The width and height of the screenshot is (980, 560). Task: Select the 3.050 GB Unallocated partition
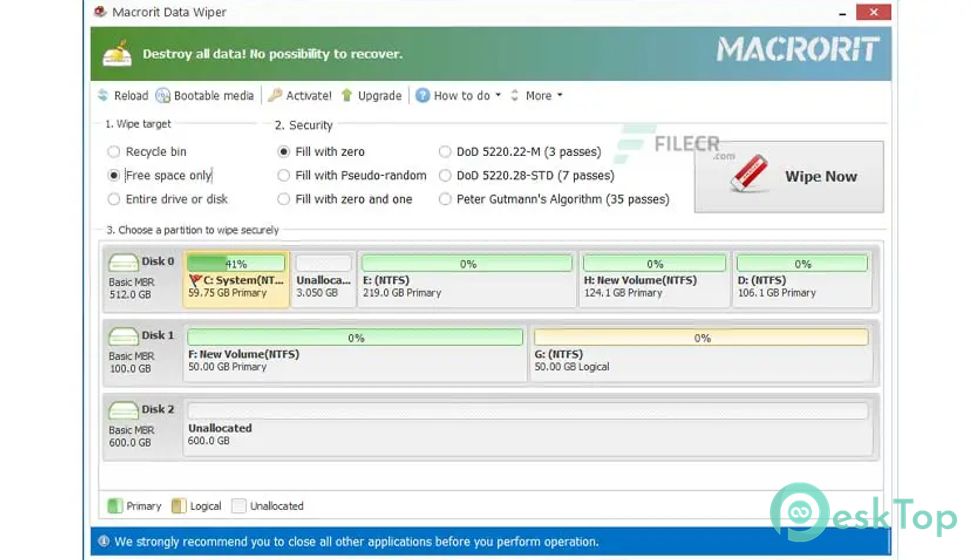pyautogui.click(x=323, y=279)
